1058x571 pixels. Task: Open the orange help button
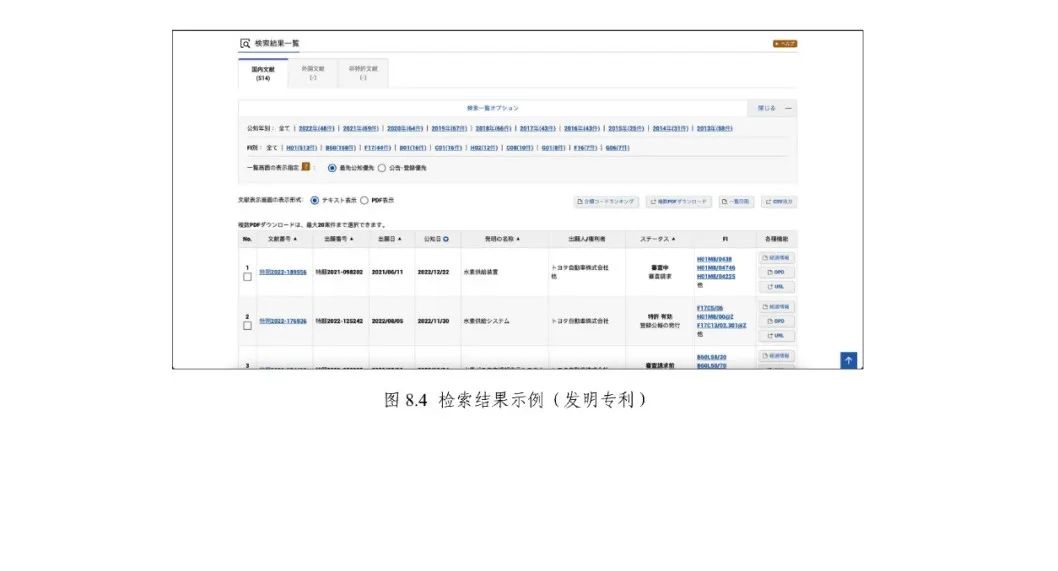(784, 44)
